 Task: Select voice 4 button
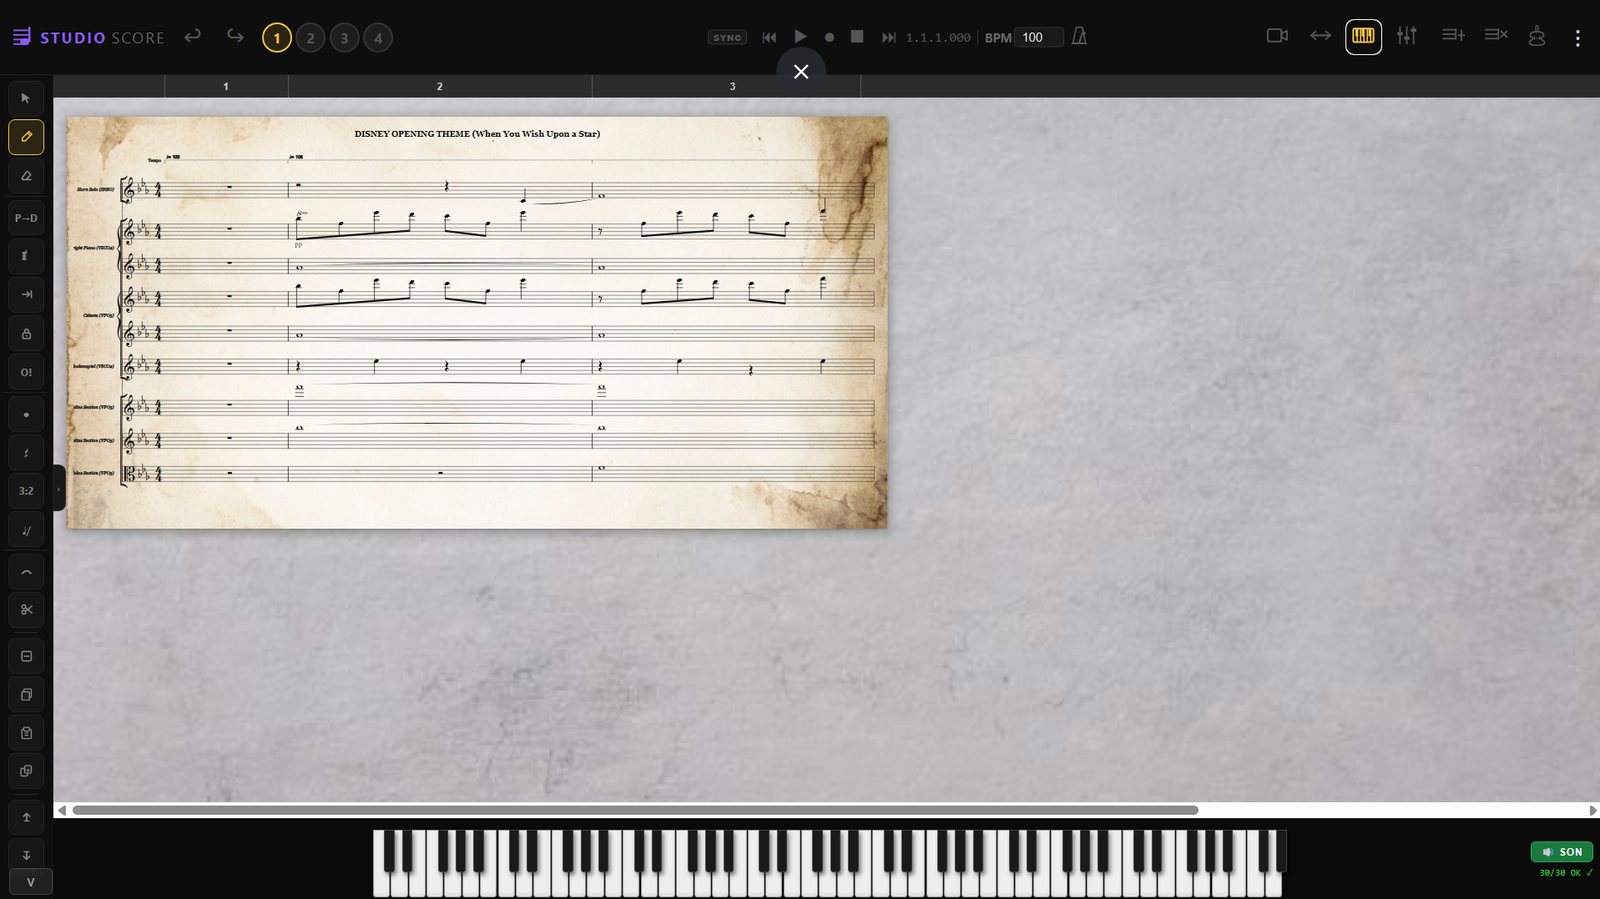coord(378,38)
